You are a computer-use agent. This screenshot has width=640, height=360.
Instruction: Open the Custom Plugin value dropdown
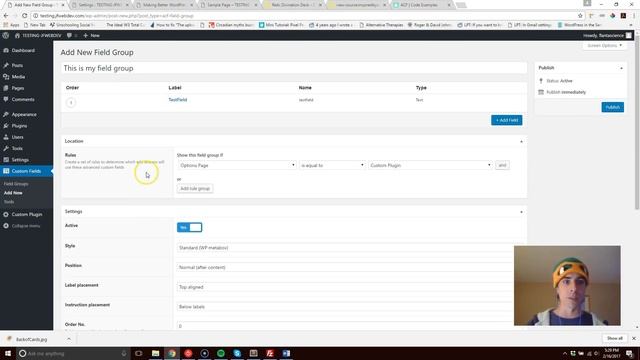(430, 165)
